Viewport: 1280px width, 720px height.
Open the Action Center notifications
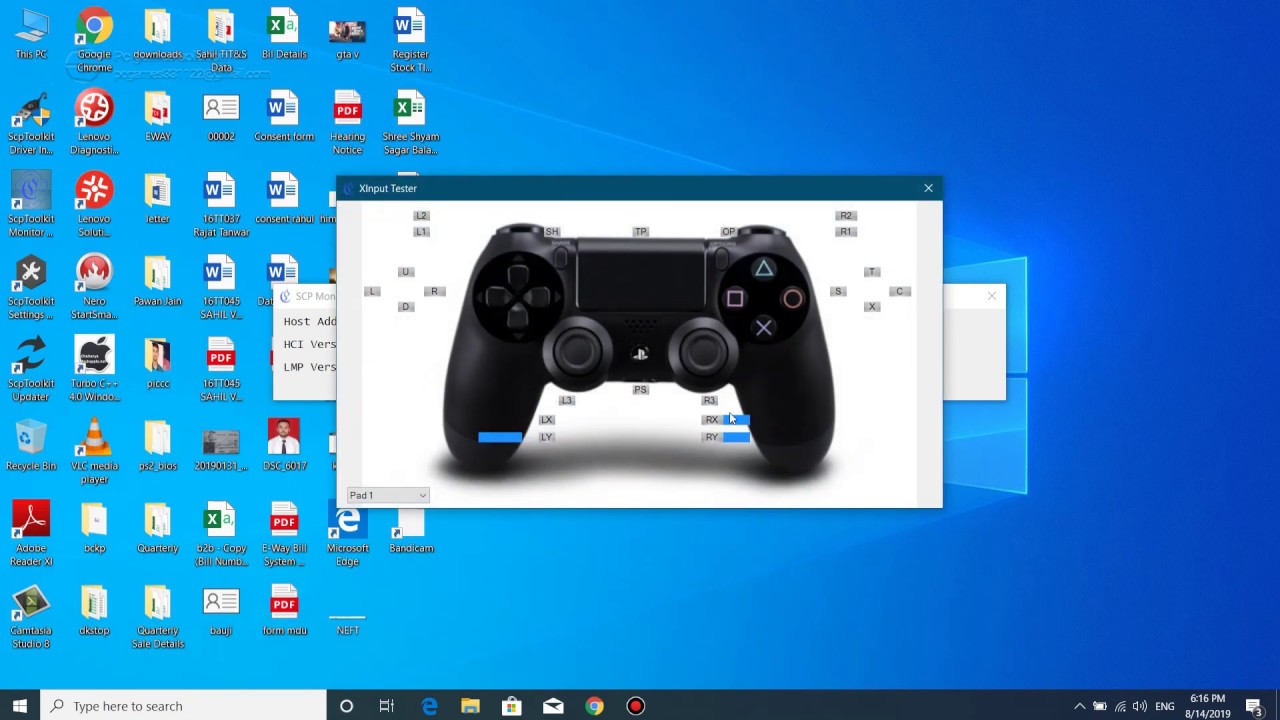point(1254,706)
